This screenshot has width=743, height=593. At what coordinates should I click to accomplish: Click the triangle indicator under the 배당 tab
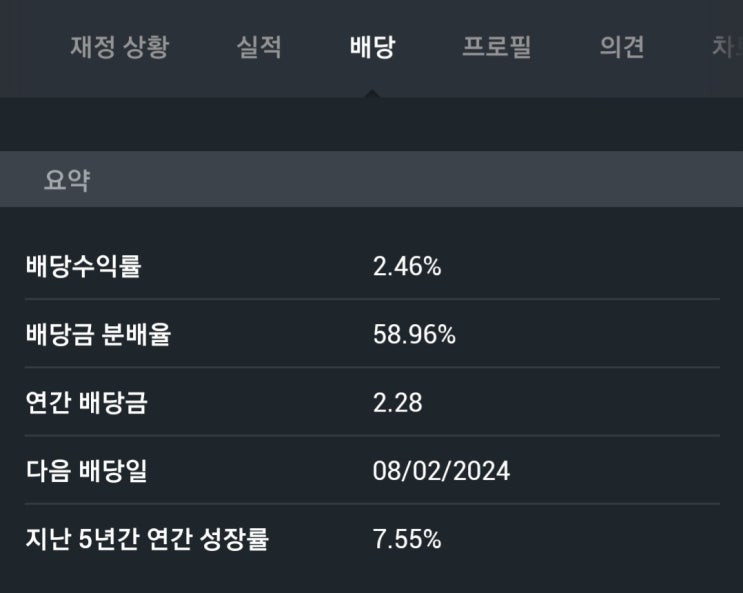(372, 93)
